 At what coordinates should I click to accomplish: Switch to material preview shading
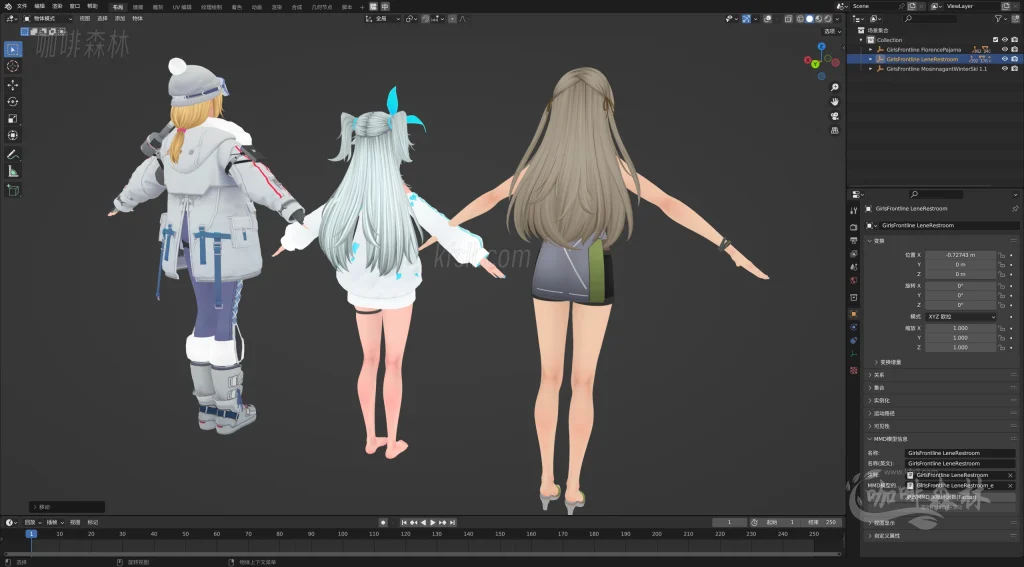coord(819,19)
